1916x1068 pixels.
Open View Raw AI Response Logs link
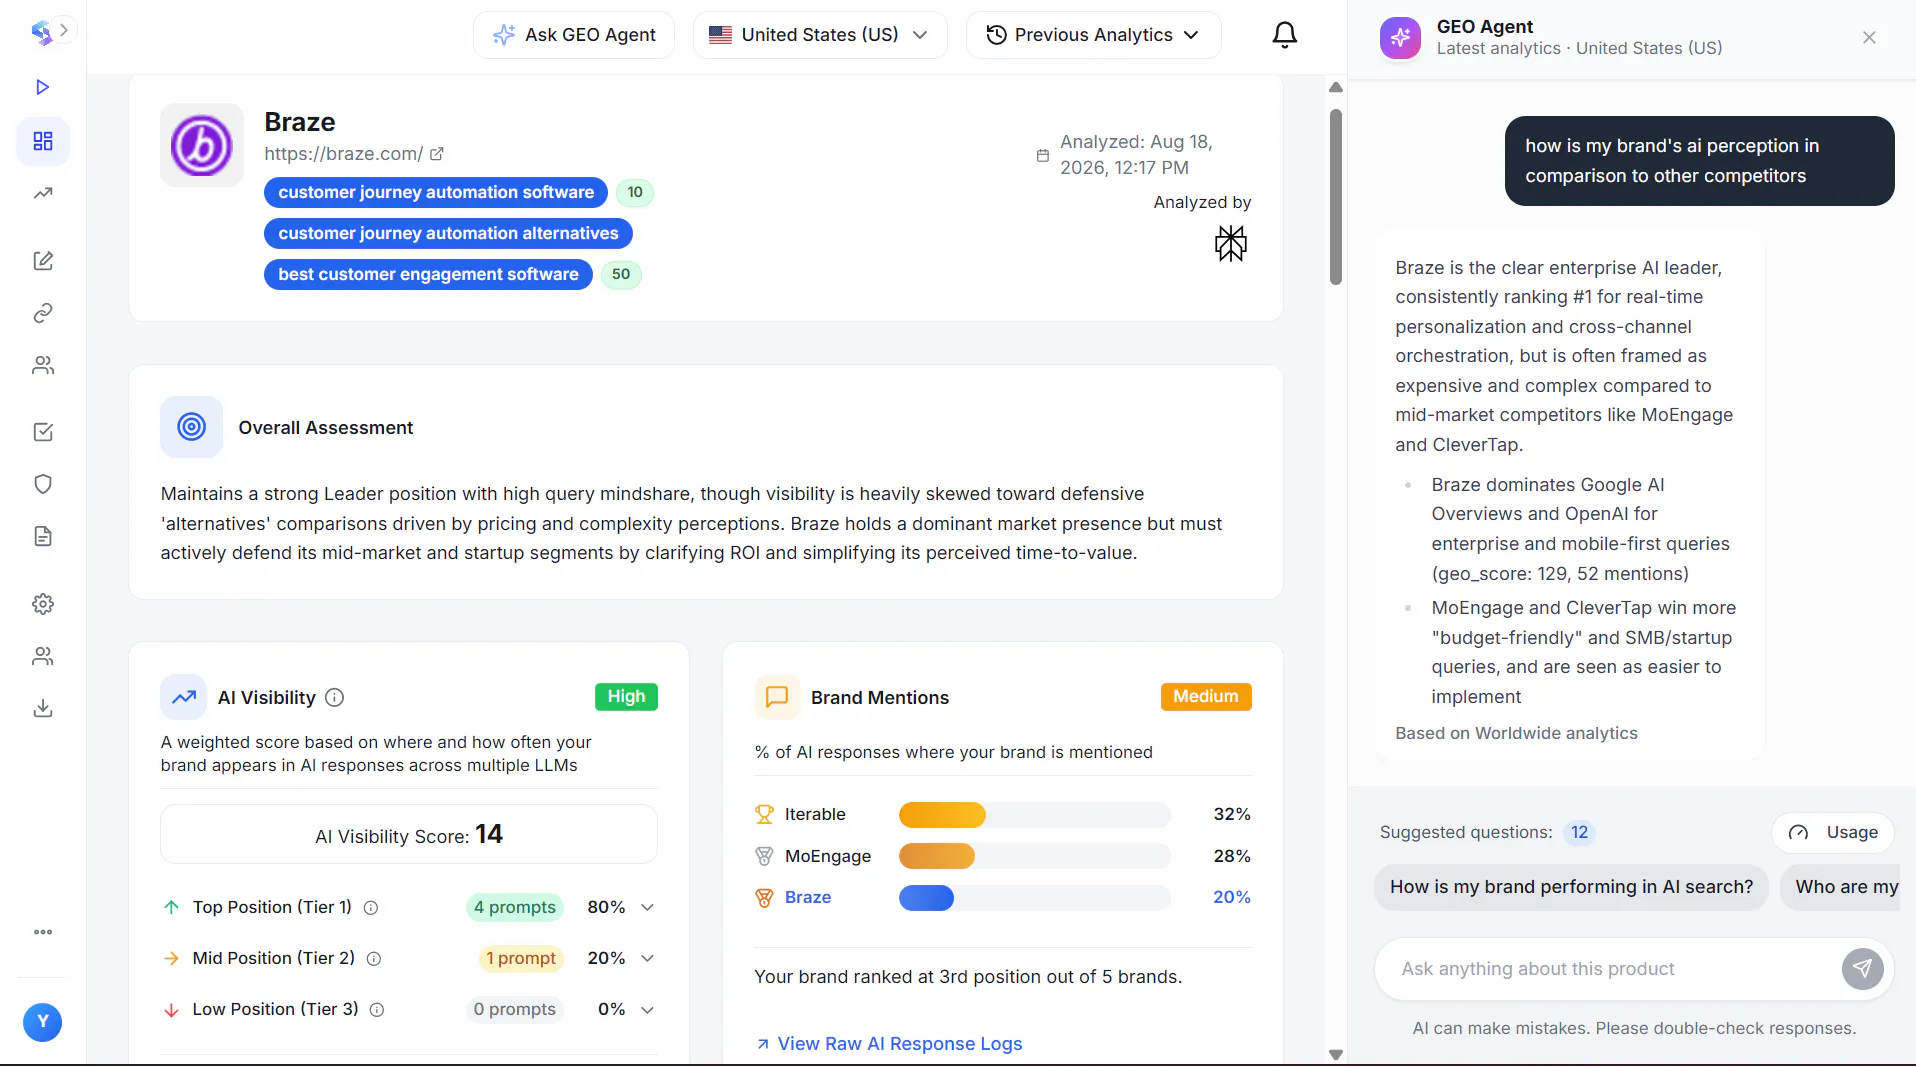click(890, 1044)
